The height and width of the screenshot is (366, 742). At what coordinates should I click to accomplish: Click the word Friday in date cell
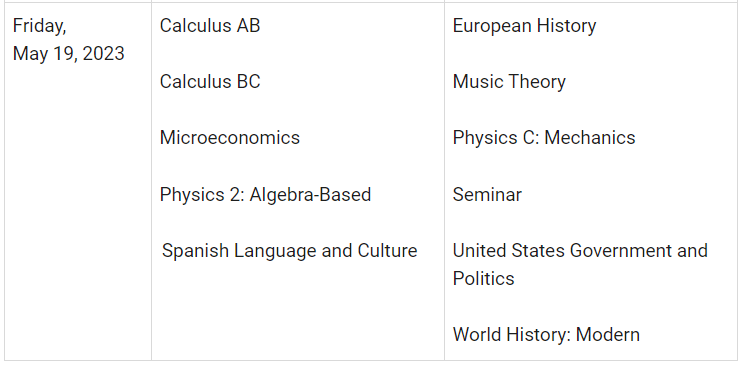pos(39,26)
